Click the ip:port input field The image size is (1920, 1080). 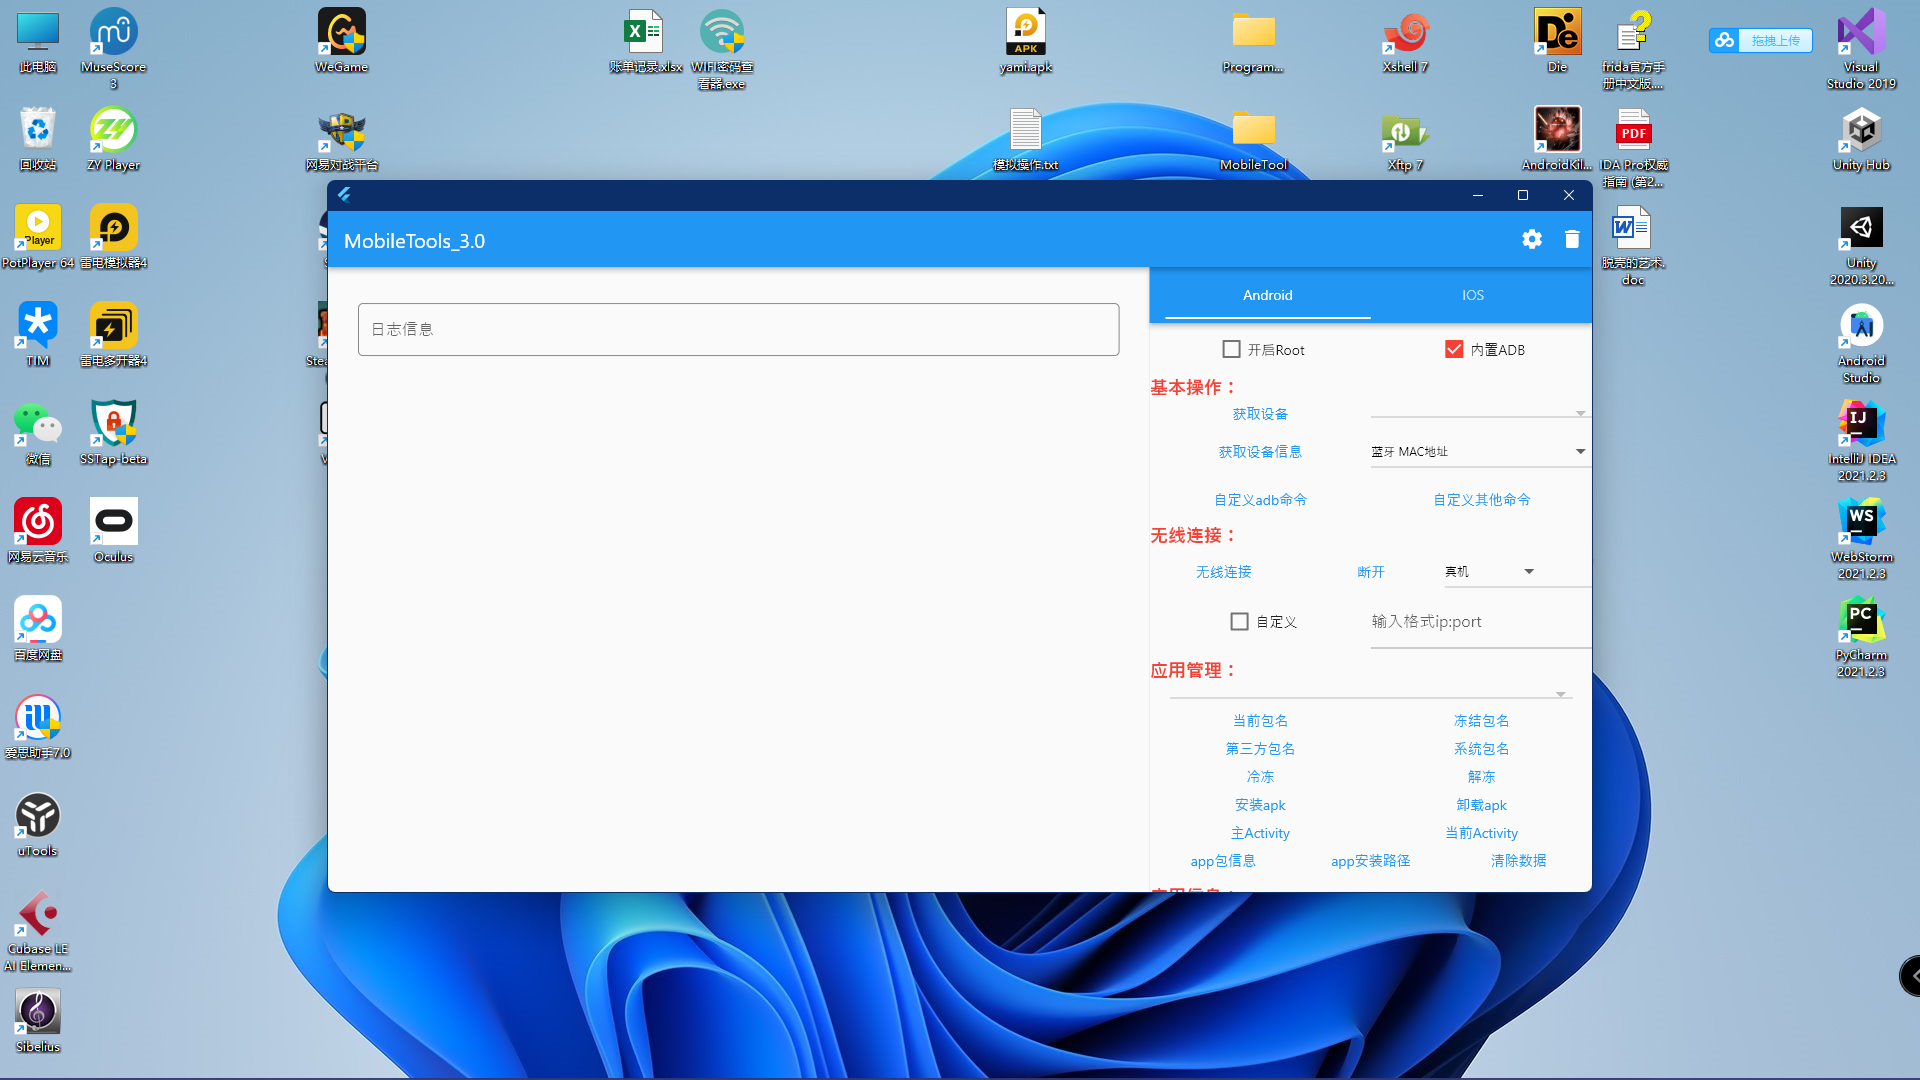[x=1478, y=622]
